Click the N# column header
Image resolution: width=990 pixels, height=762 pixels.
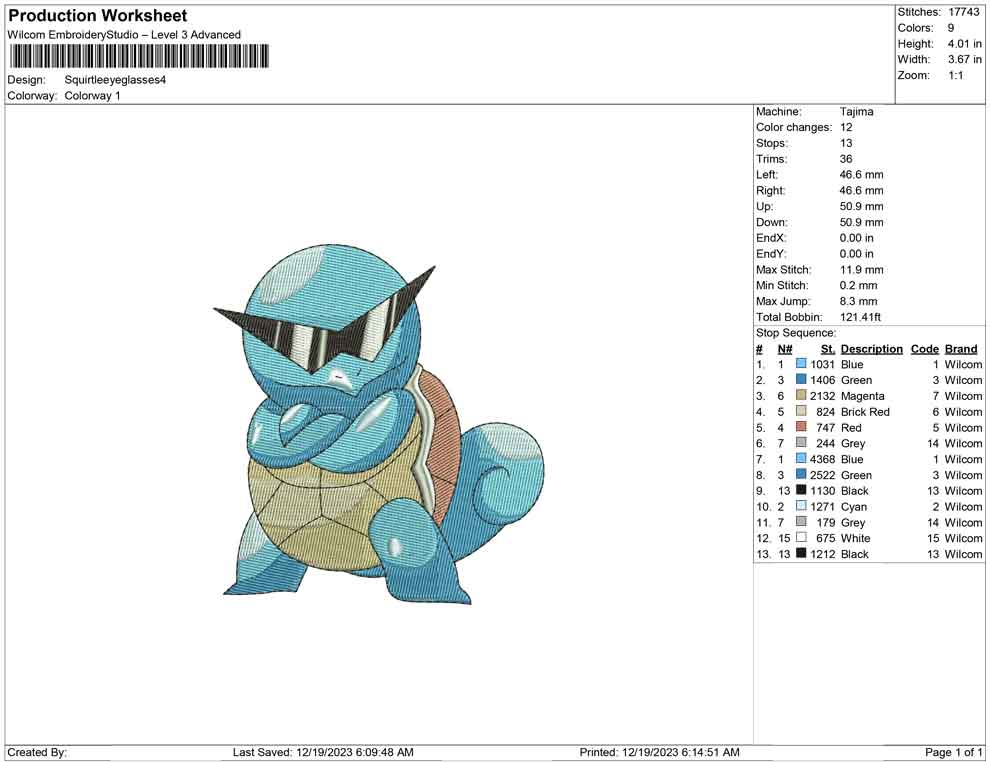click(x=785, y=349)
